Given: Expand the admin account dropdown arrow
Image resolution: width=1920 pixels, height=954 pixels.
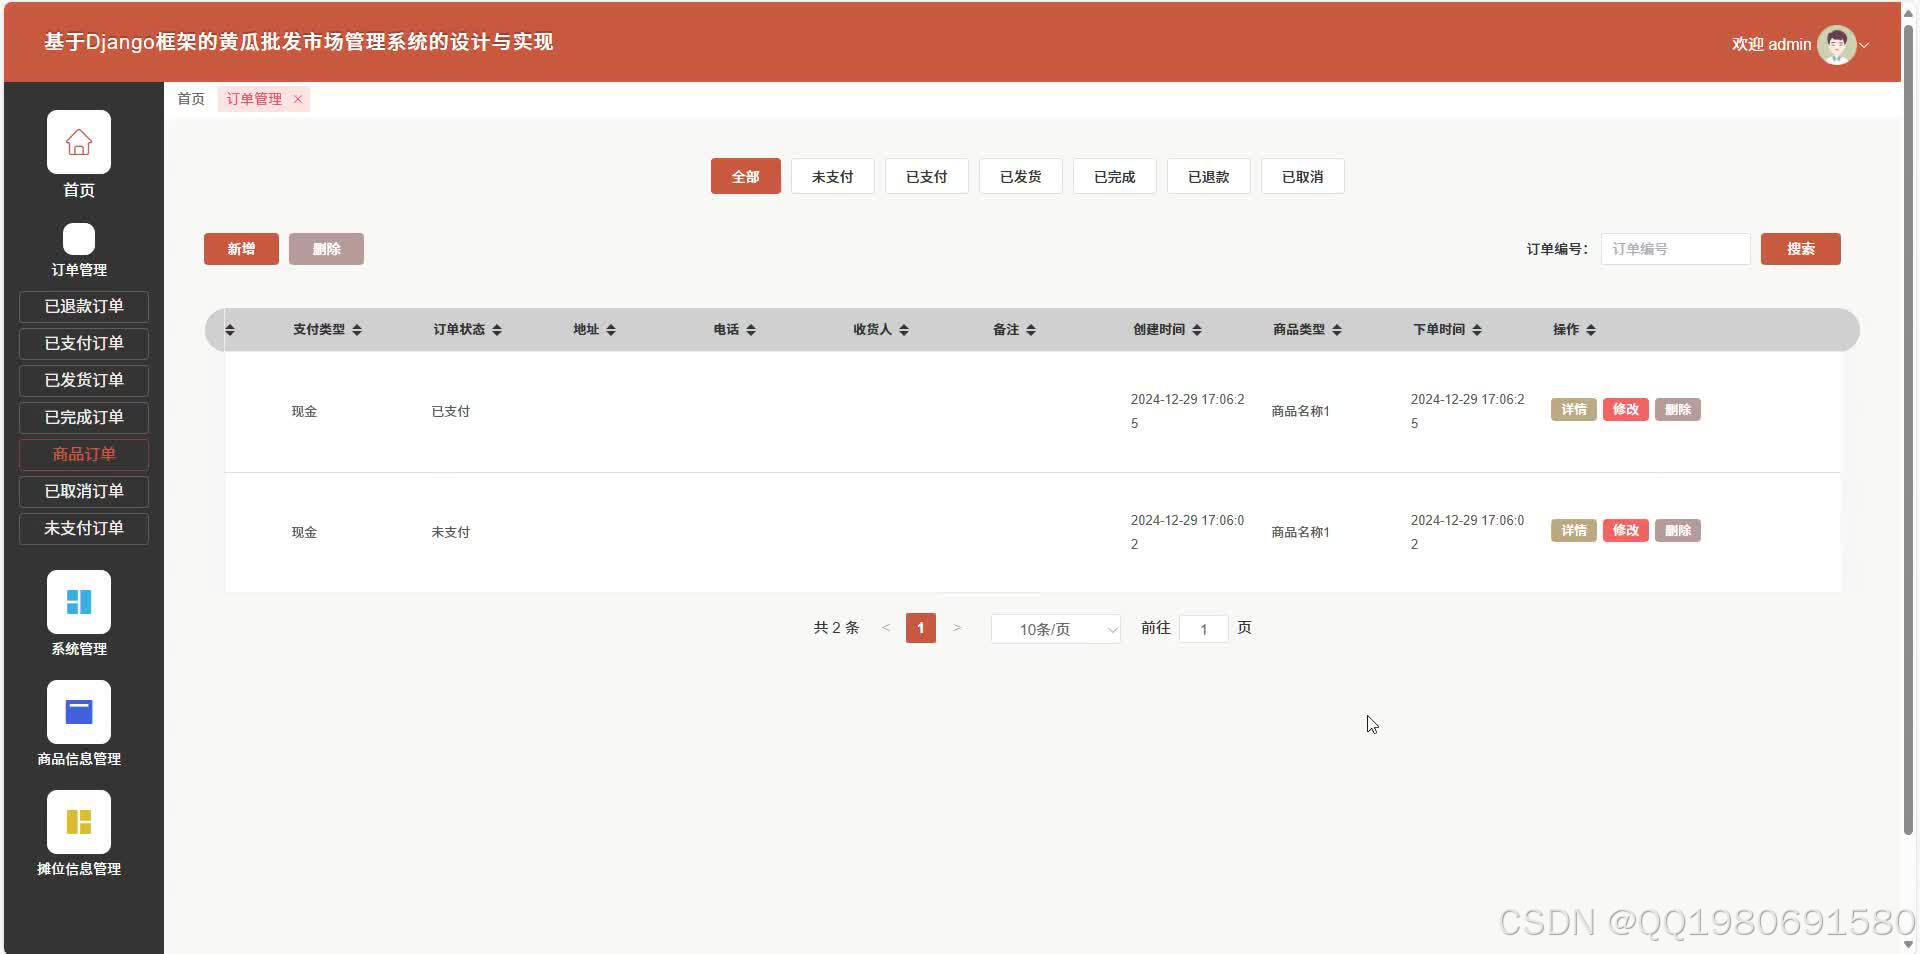Looking at the screenshot, I should (x=1864, y=45).
